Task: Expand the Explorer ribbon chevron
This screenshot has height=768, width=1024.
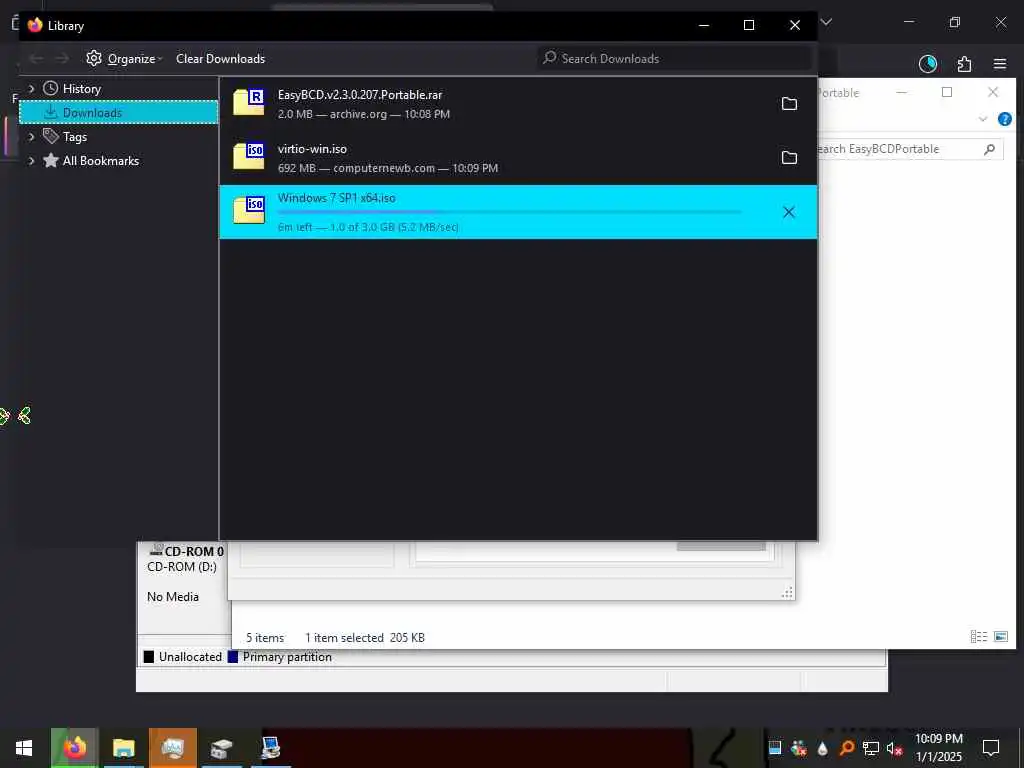Action: point(982,119)
